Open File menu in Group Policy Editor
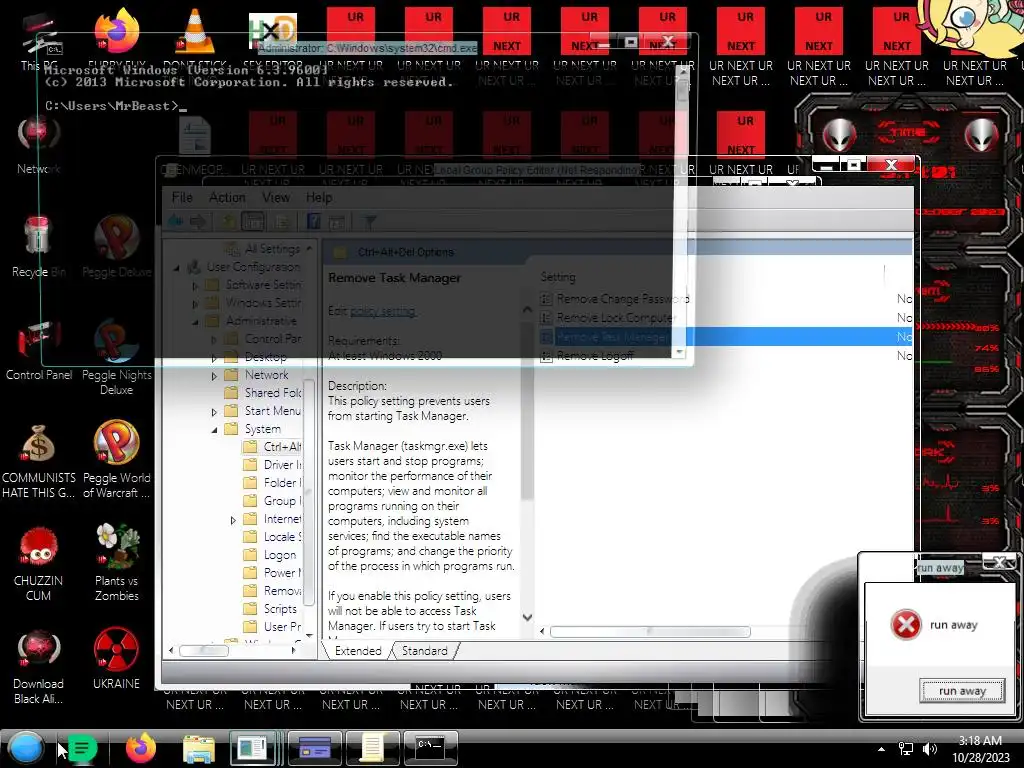 pos(182,197)
